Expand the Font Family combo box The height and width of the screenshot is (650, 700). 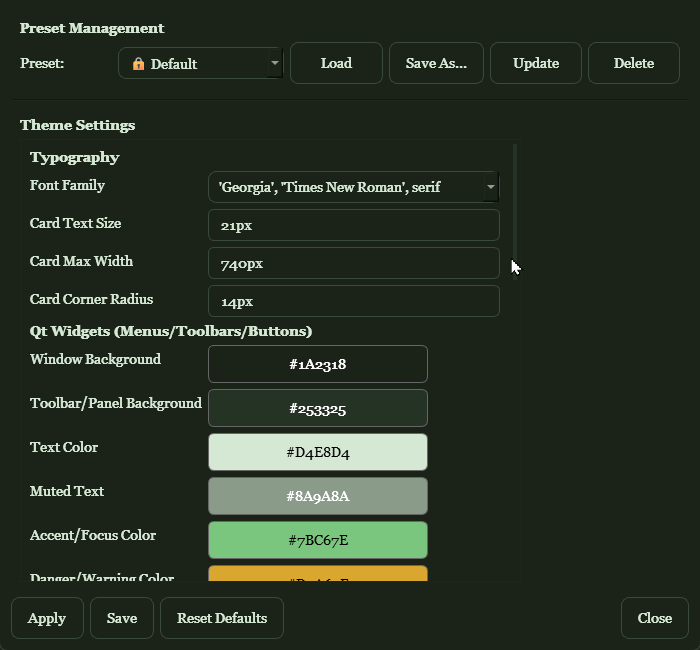point(353,187)
